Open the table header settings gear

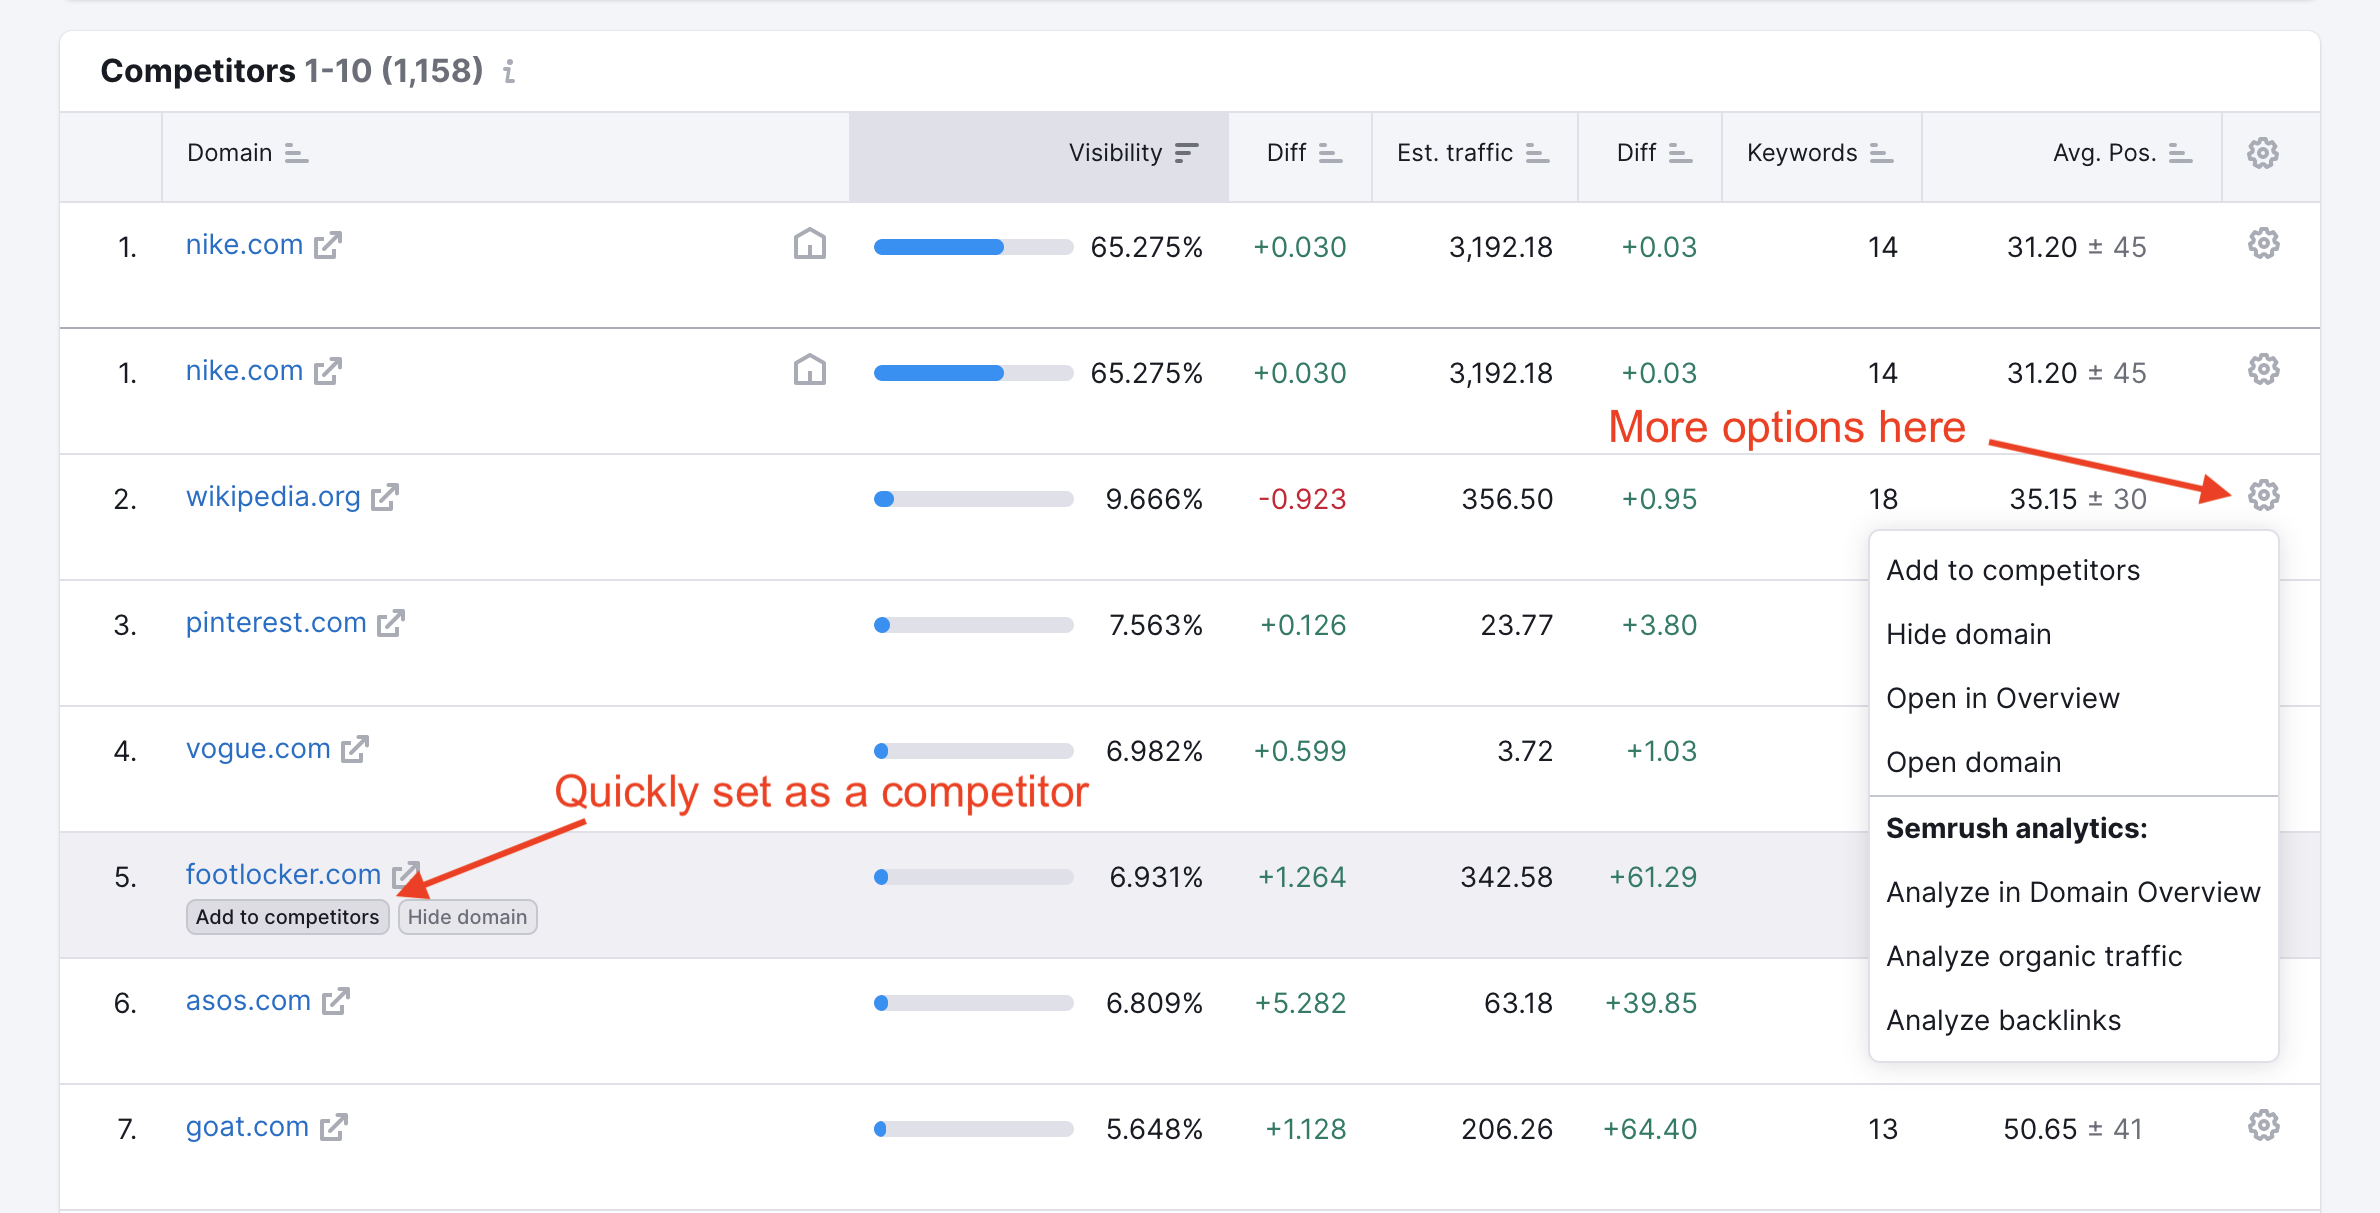point(2263,153)
